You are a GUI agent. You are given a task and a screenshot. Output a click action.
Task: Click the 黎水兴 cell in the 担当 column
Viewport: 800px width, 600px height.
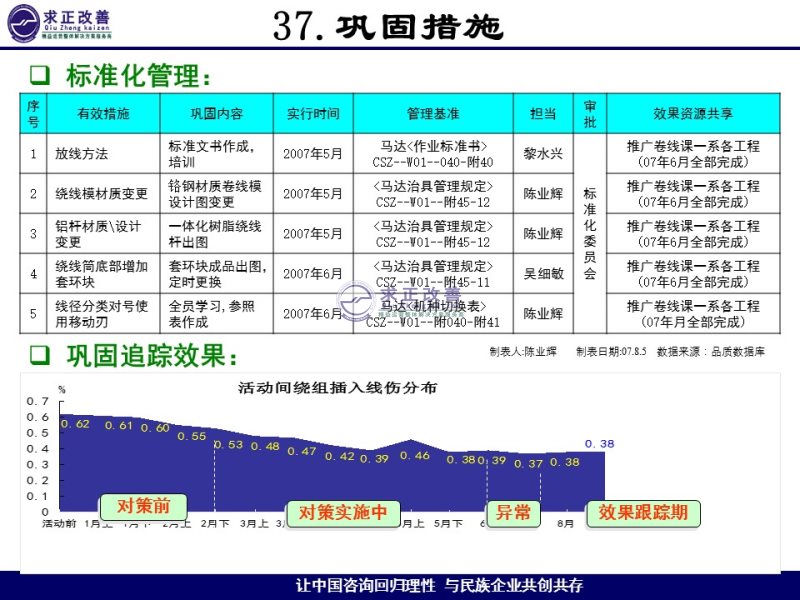tap(543, 154)
